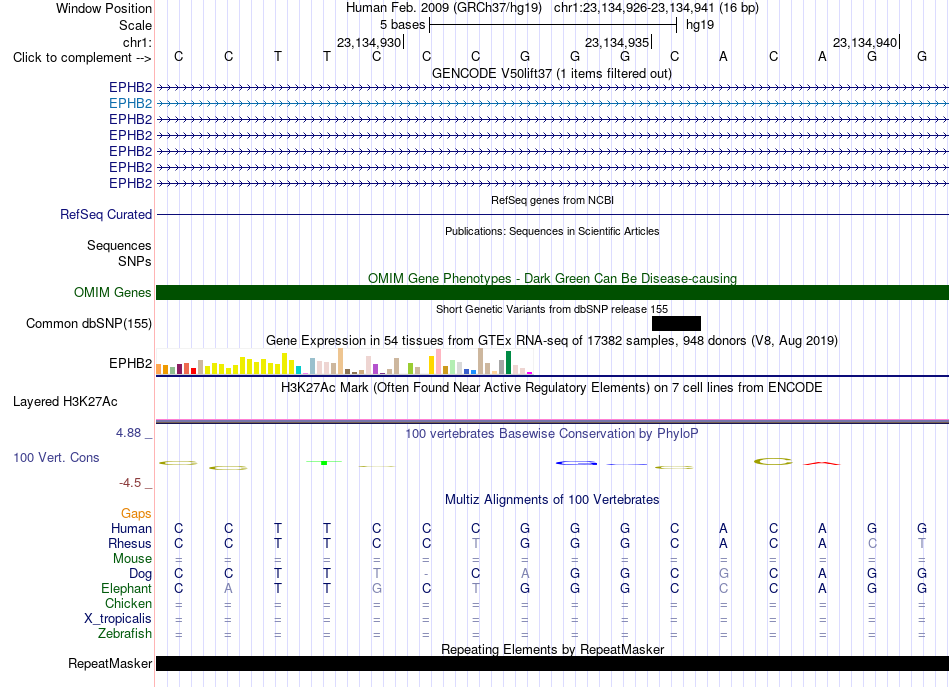
Task: Click the base A before 23,134,940 region
Action: point(822,56)
